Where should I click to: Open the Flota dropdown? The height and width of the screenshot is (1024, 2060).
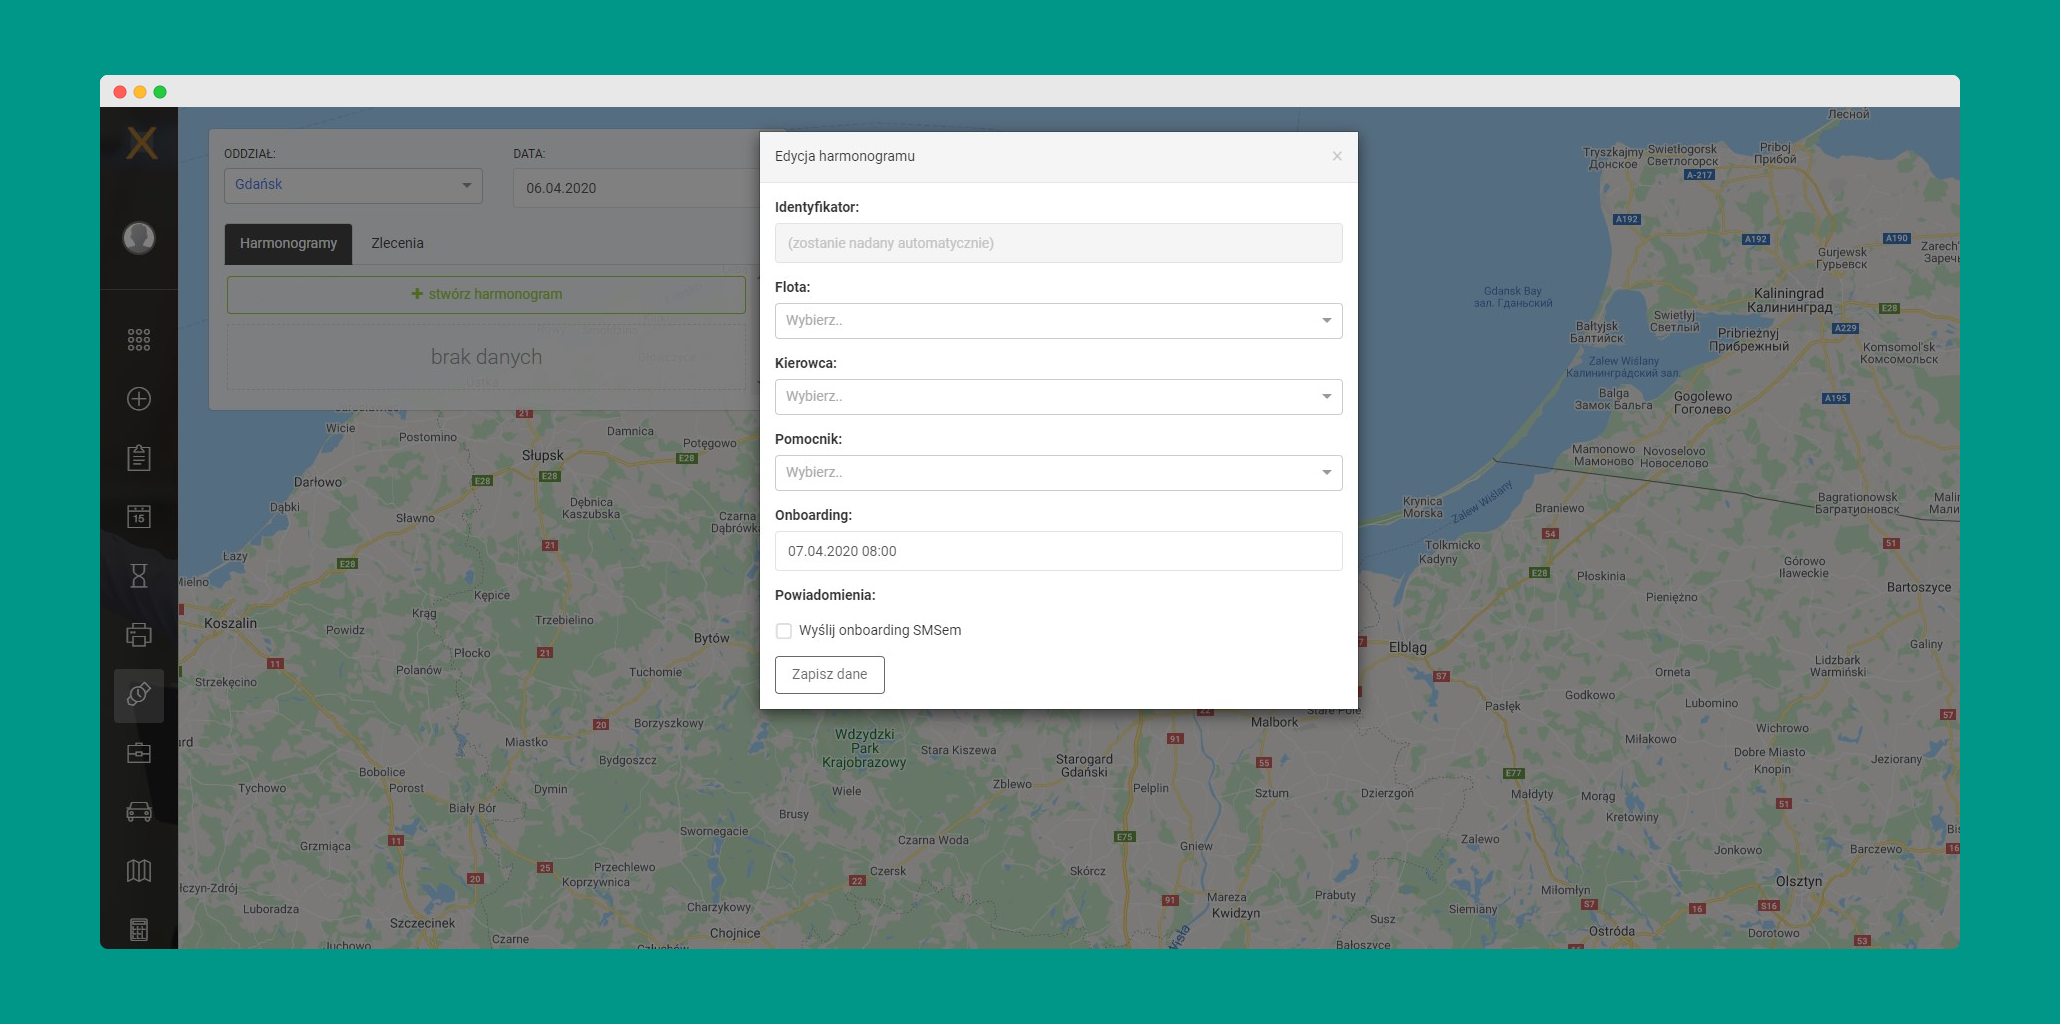[x=1058, y=321]
